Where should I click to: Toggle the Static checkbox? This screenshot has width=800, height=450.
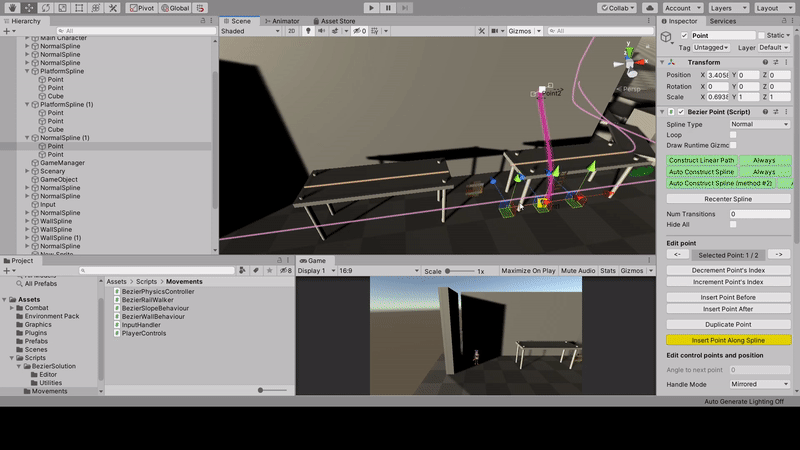pos(761,35)
